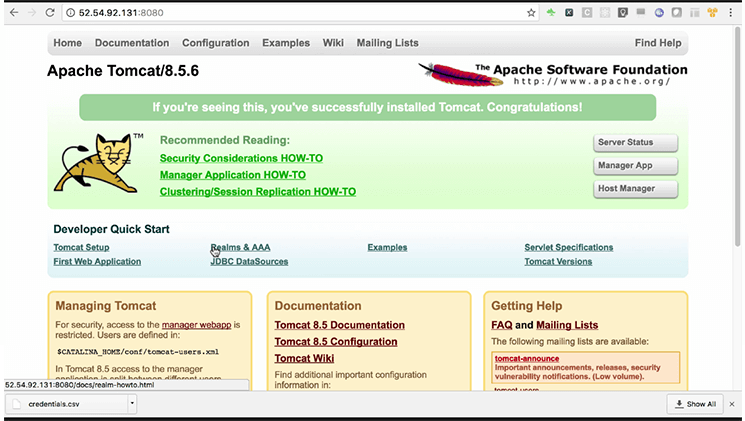This screenshot has height=421, width=745.
Task: Open the FAQ link
Action: coord(502,325)
